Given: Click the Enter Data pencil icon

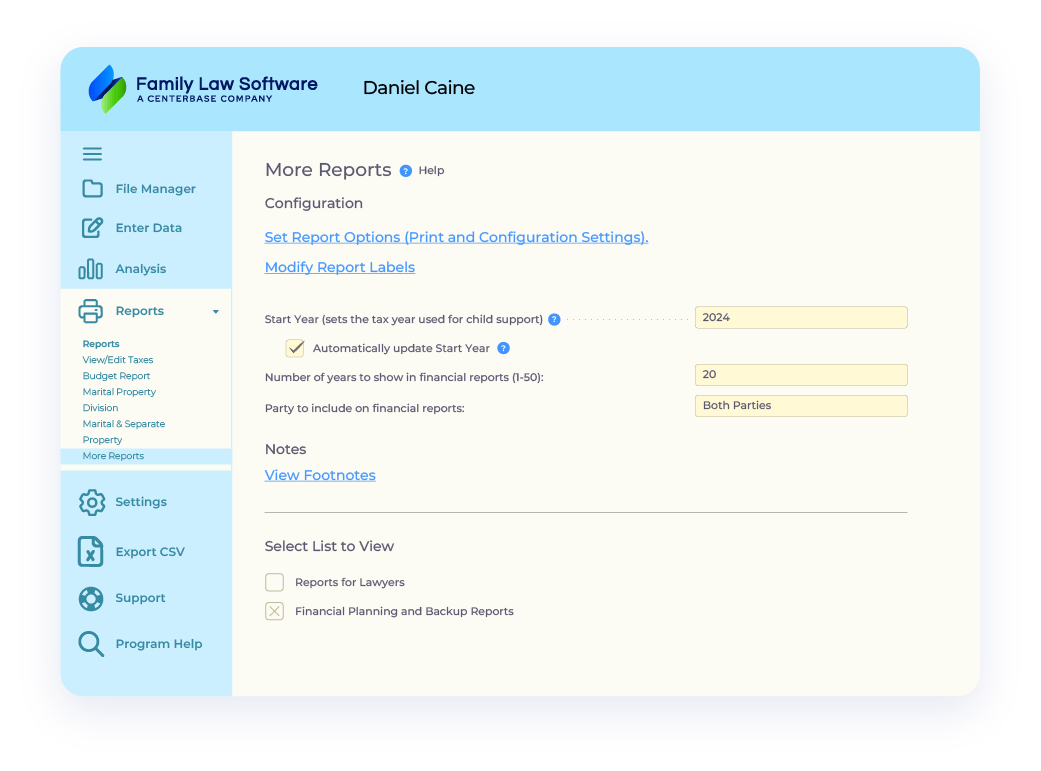Looking at the screenshot, I should pyautogui.click(x=92, y=228).
